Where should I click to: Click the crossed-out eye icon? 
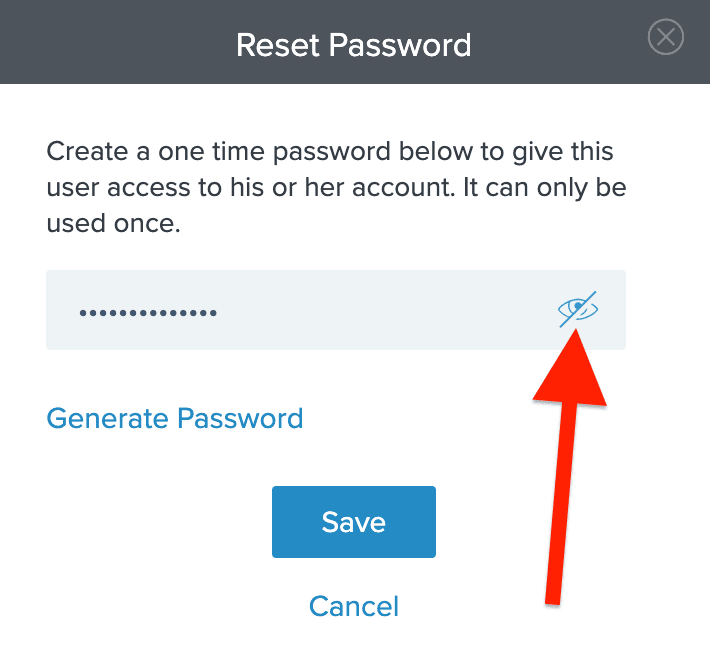tap(578, 309)
